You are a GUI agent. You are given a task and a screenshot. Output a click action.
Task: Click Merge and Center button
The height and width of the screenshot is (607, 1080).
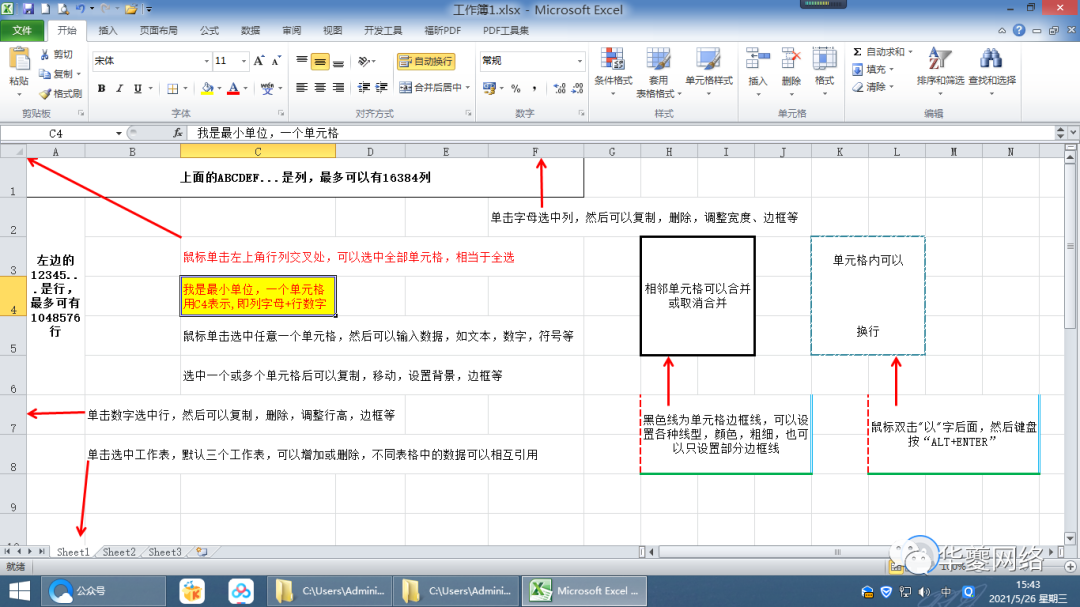click(430, 88)
